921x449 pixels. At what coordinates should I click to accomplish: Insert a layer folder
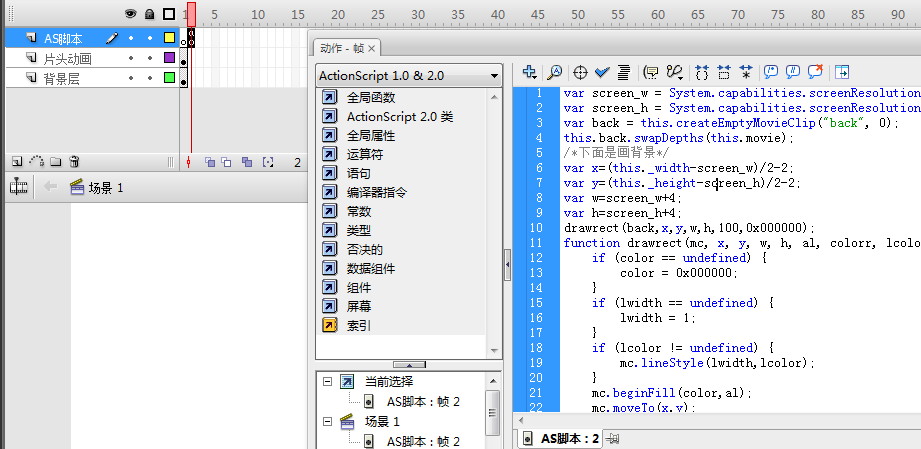pyautogui.click(x=55, y=161)
